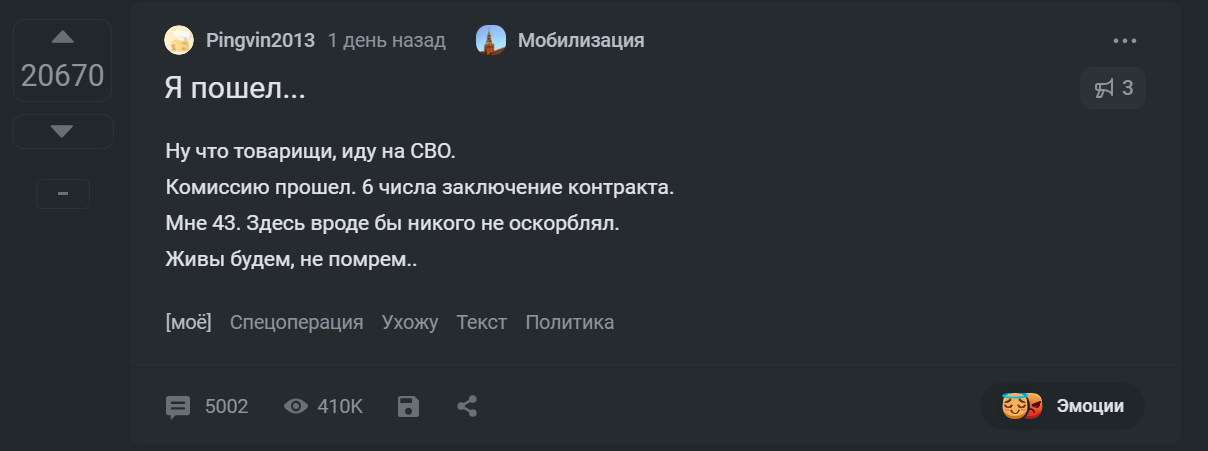Share the post via share icon

click(x=467, y=406)
